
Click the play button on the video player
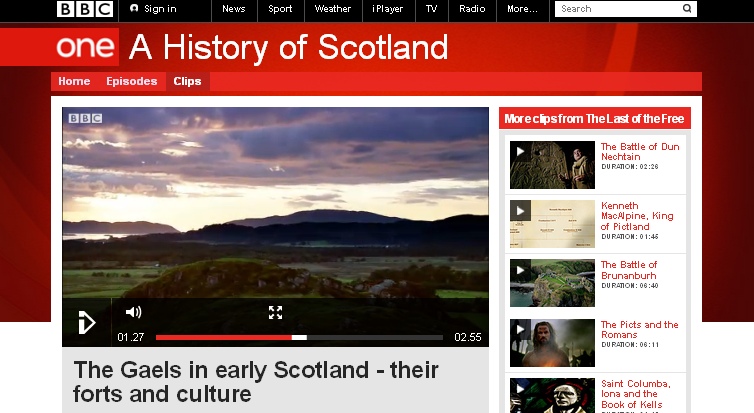point(86,322)
